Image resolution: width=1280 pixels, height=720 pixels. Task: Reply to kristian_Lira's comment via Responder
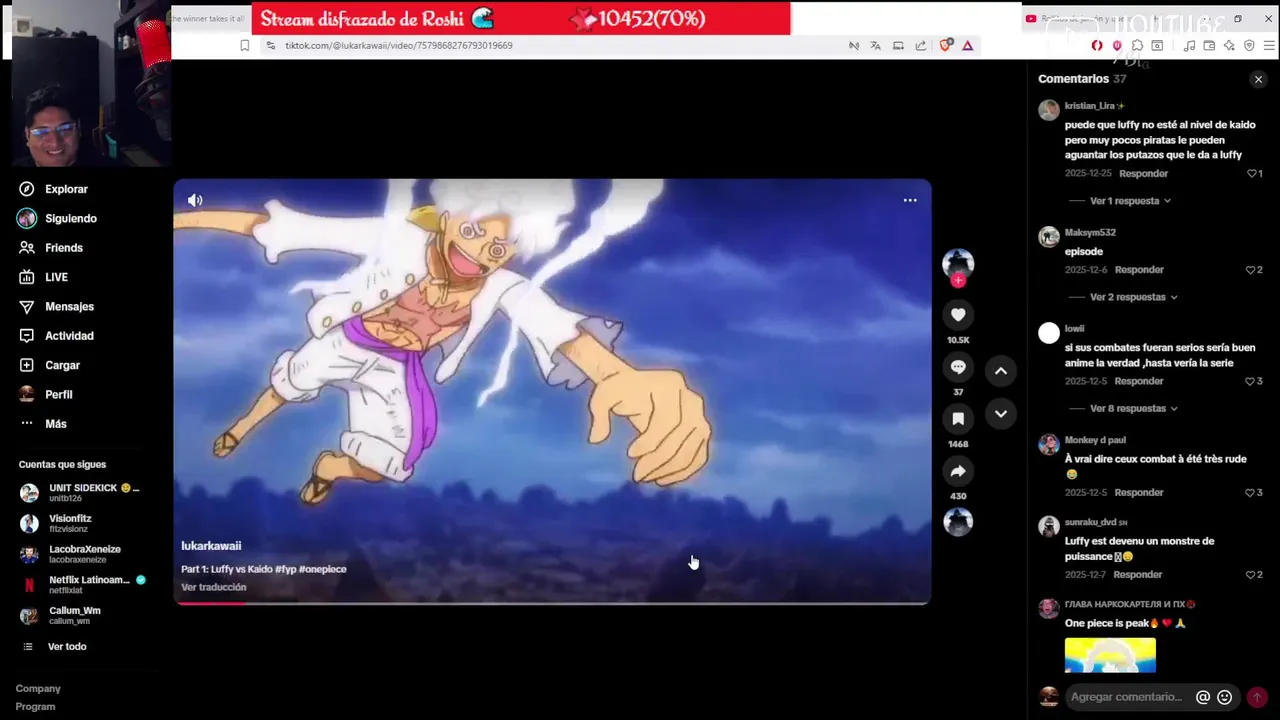click(1143, 174)
